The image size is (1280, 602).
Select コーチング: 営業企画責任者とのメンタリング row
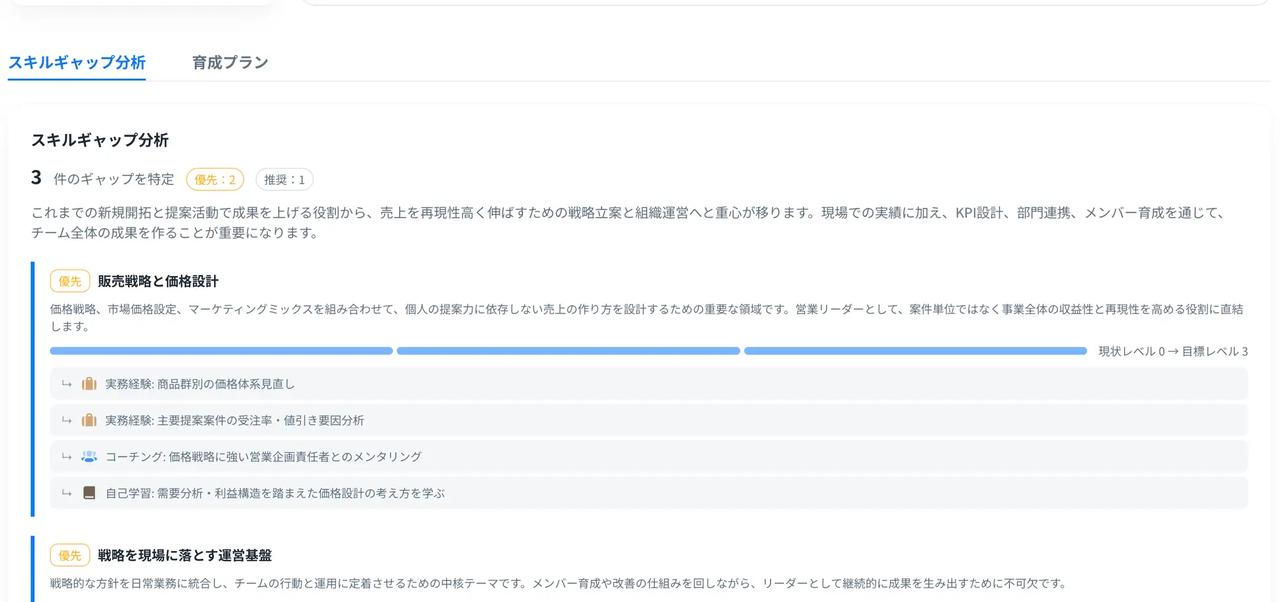[649, 456]
